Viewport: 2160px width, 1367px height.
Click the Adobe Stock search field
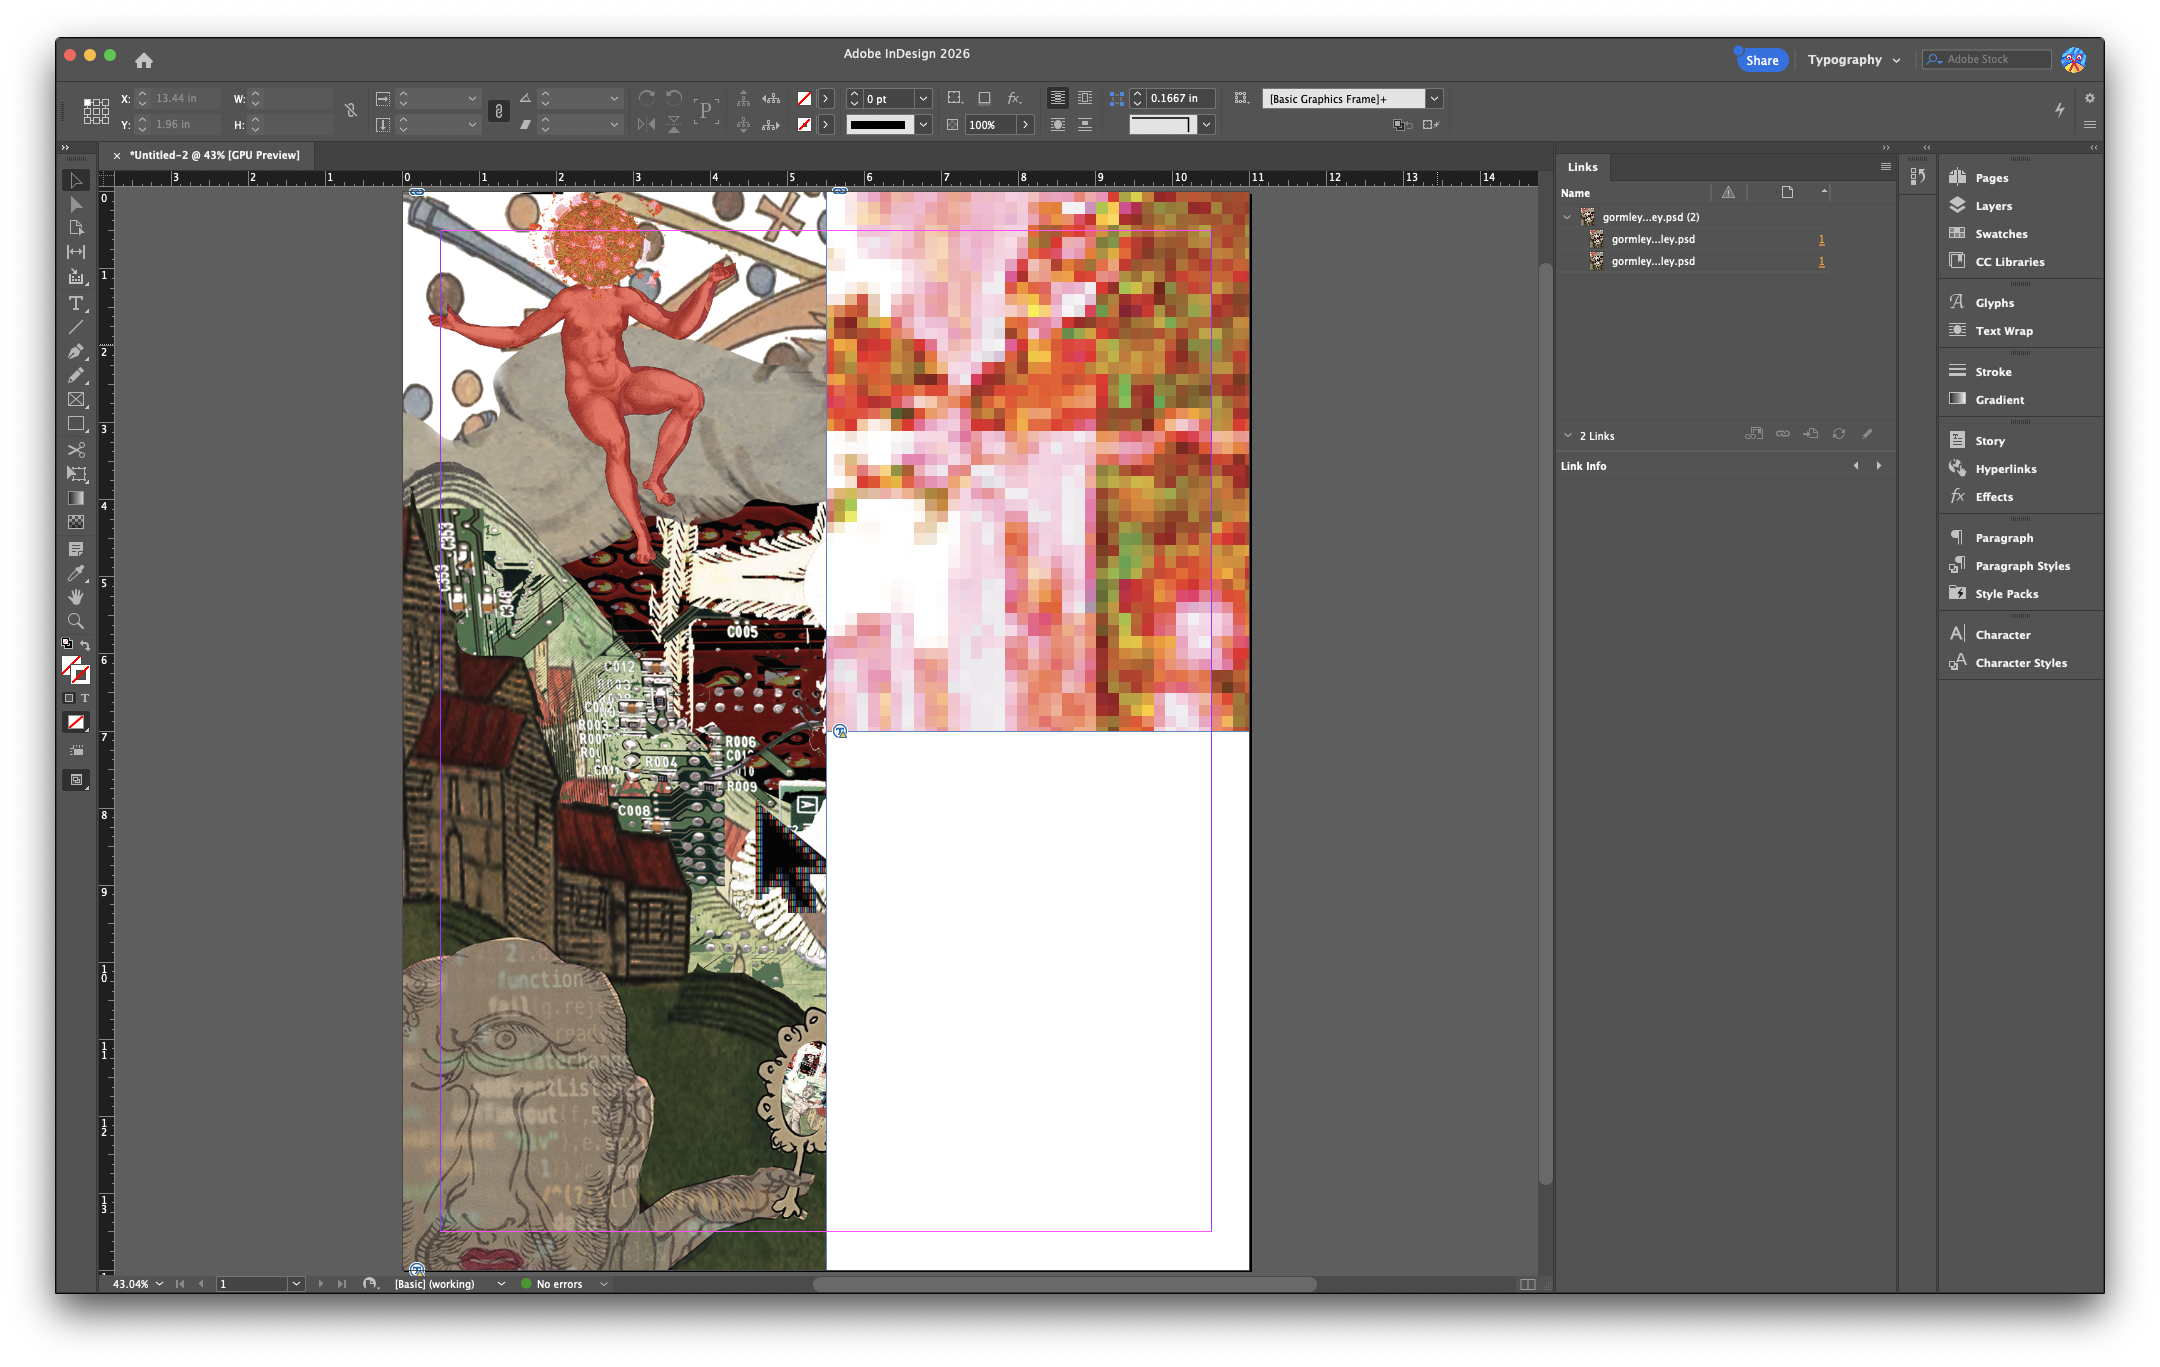[1987, 60]
